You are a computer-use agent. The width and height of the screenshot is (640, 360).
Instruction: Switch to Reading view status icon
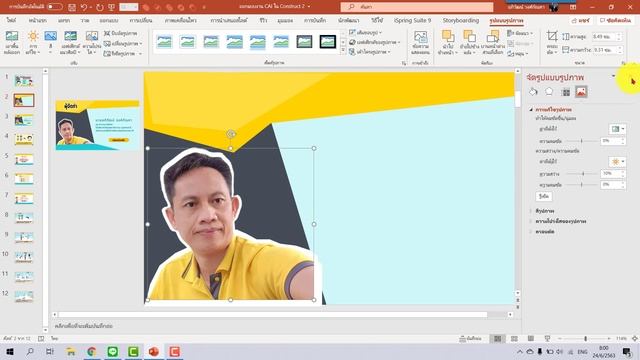coord(531,338)
